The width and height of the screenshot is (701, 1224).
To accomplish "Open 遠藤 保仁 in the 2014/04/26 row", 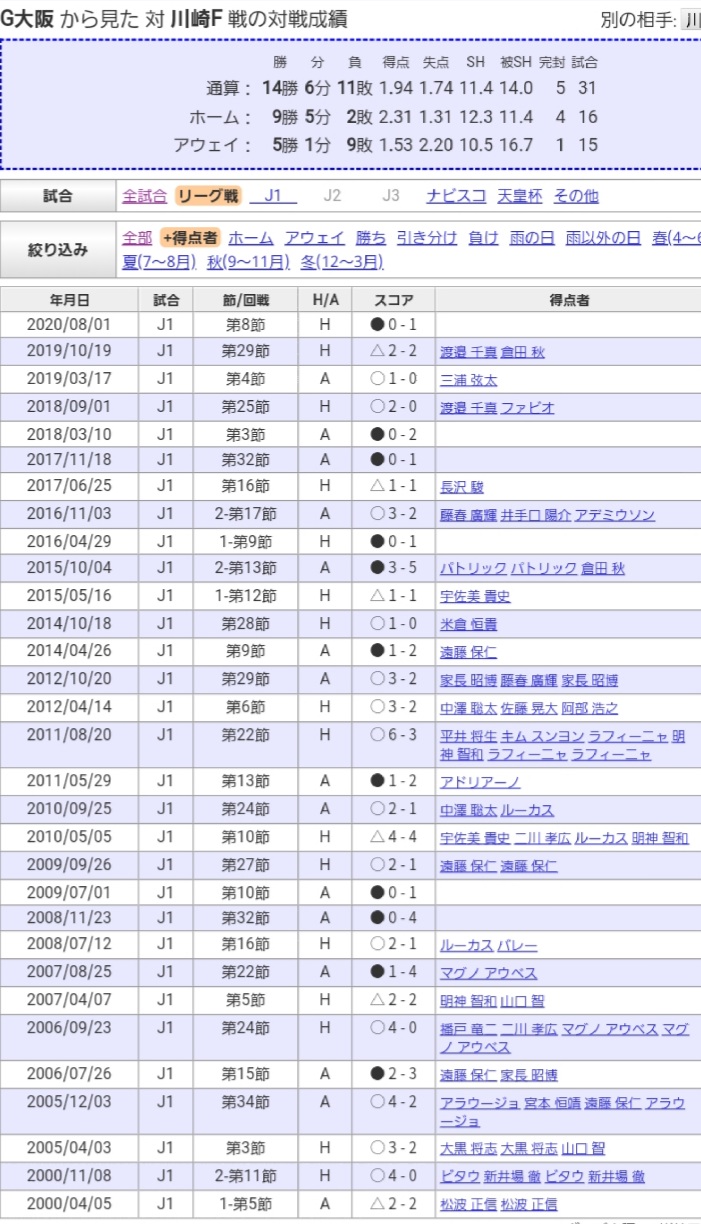I will (x=469, y=652).
